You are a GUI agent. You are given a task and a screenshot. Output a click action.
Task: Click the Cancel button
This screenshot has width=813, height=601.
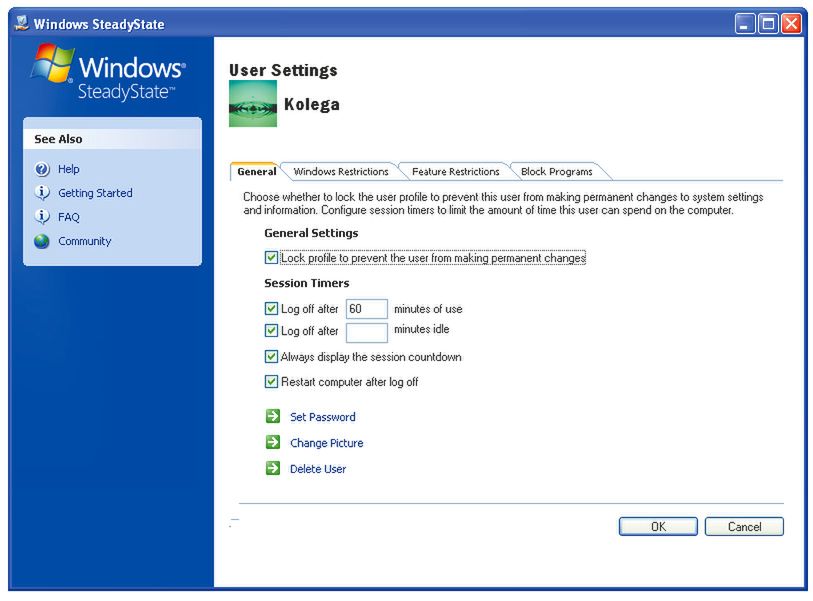744,526
